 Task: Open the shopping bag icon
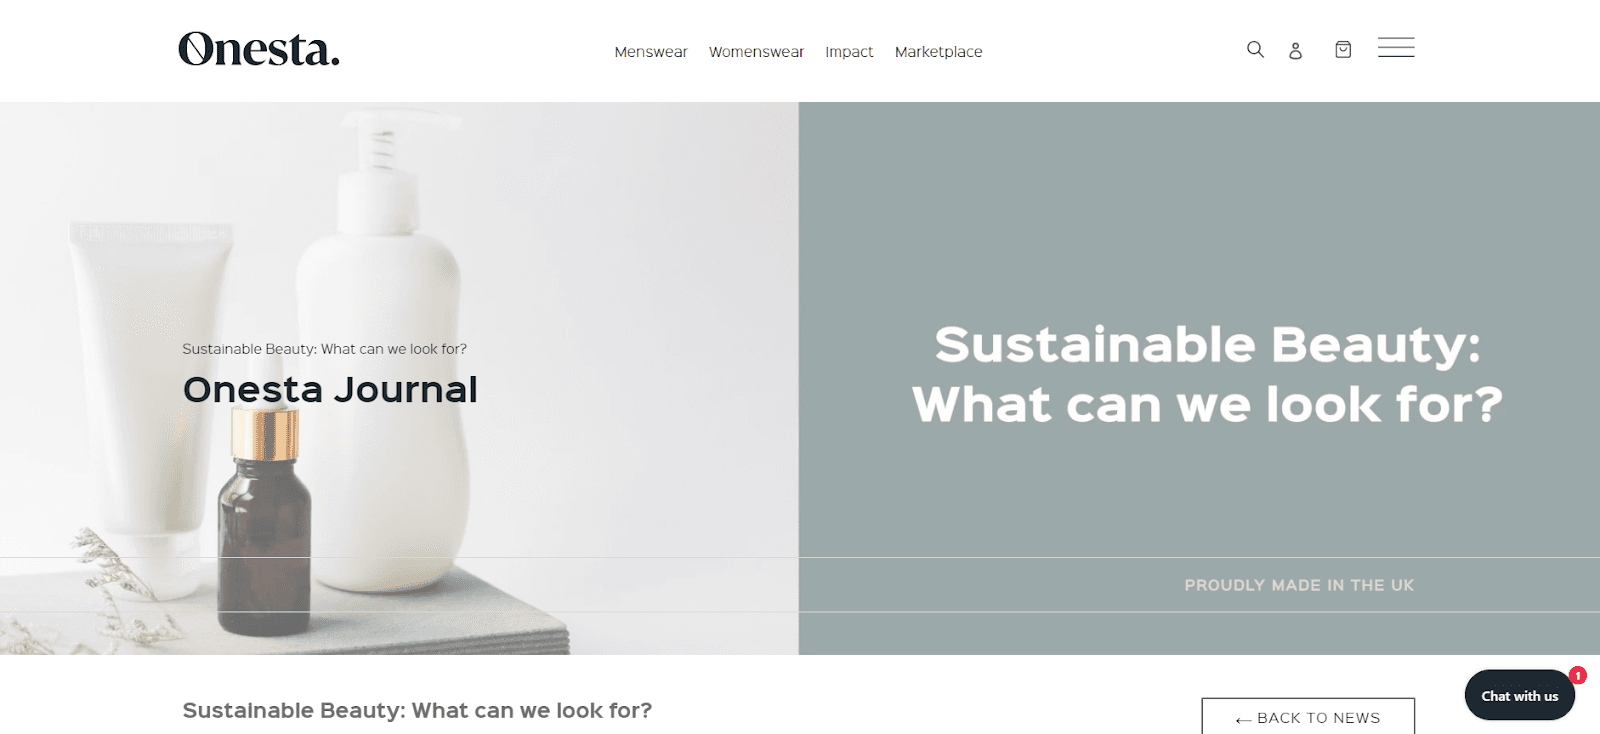point(1343,49)
